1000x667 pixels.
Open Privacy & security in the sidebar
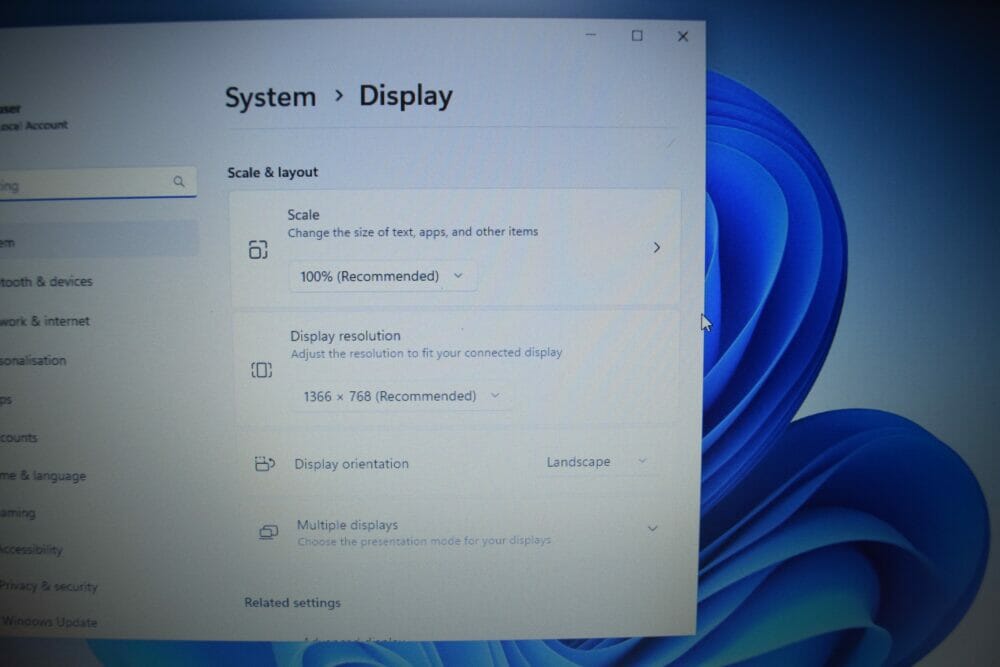(48, 586)
